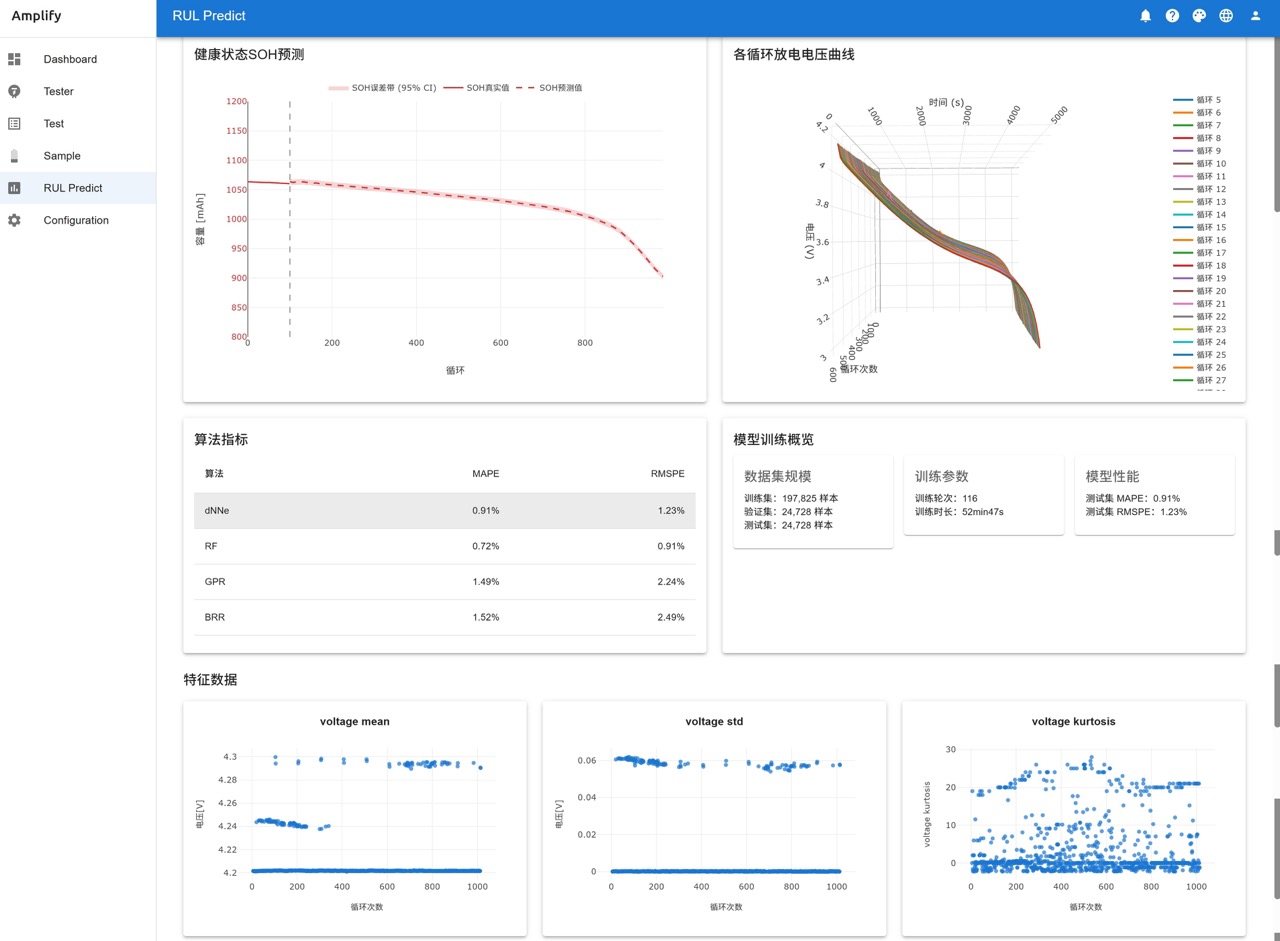
Task: Select the RF algorithm row
Action: [444, 546]
